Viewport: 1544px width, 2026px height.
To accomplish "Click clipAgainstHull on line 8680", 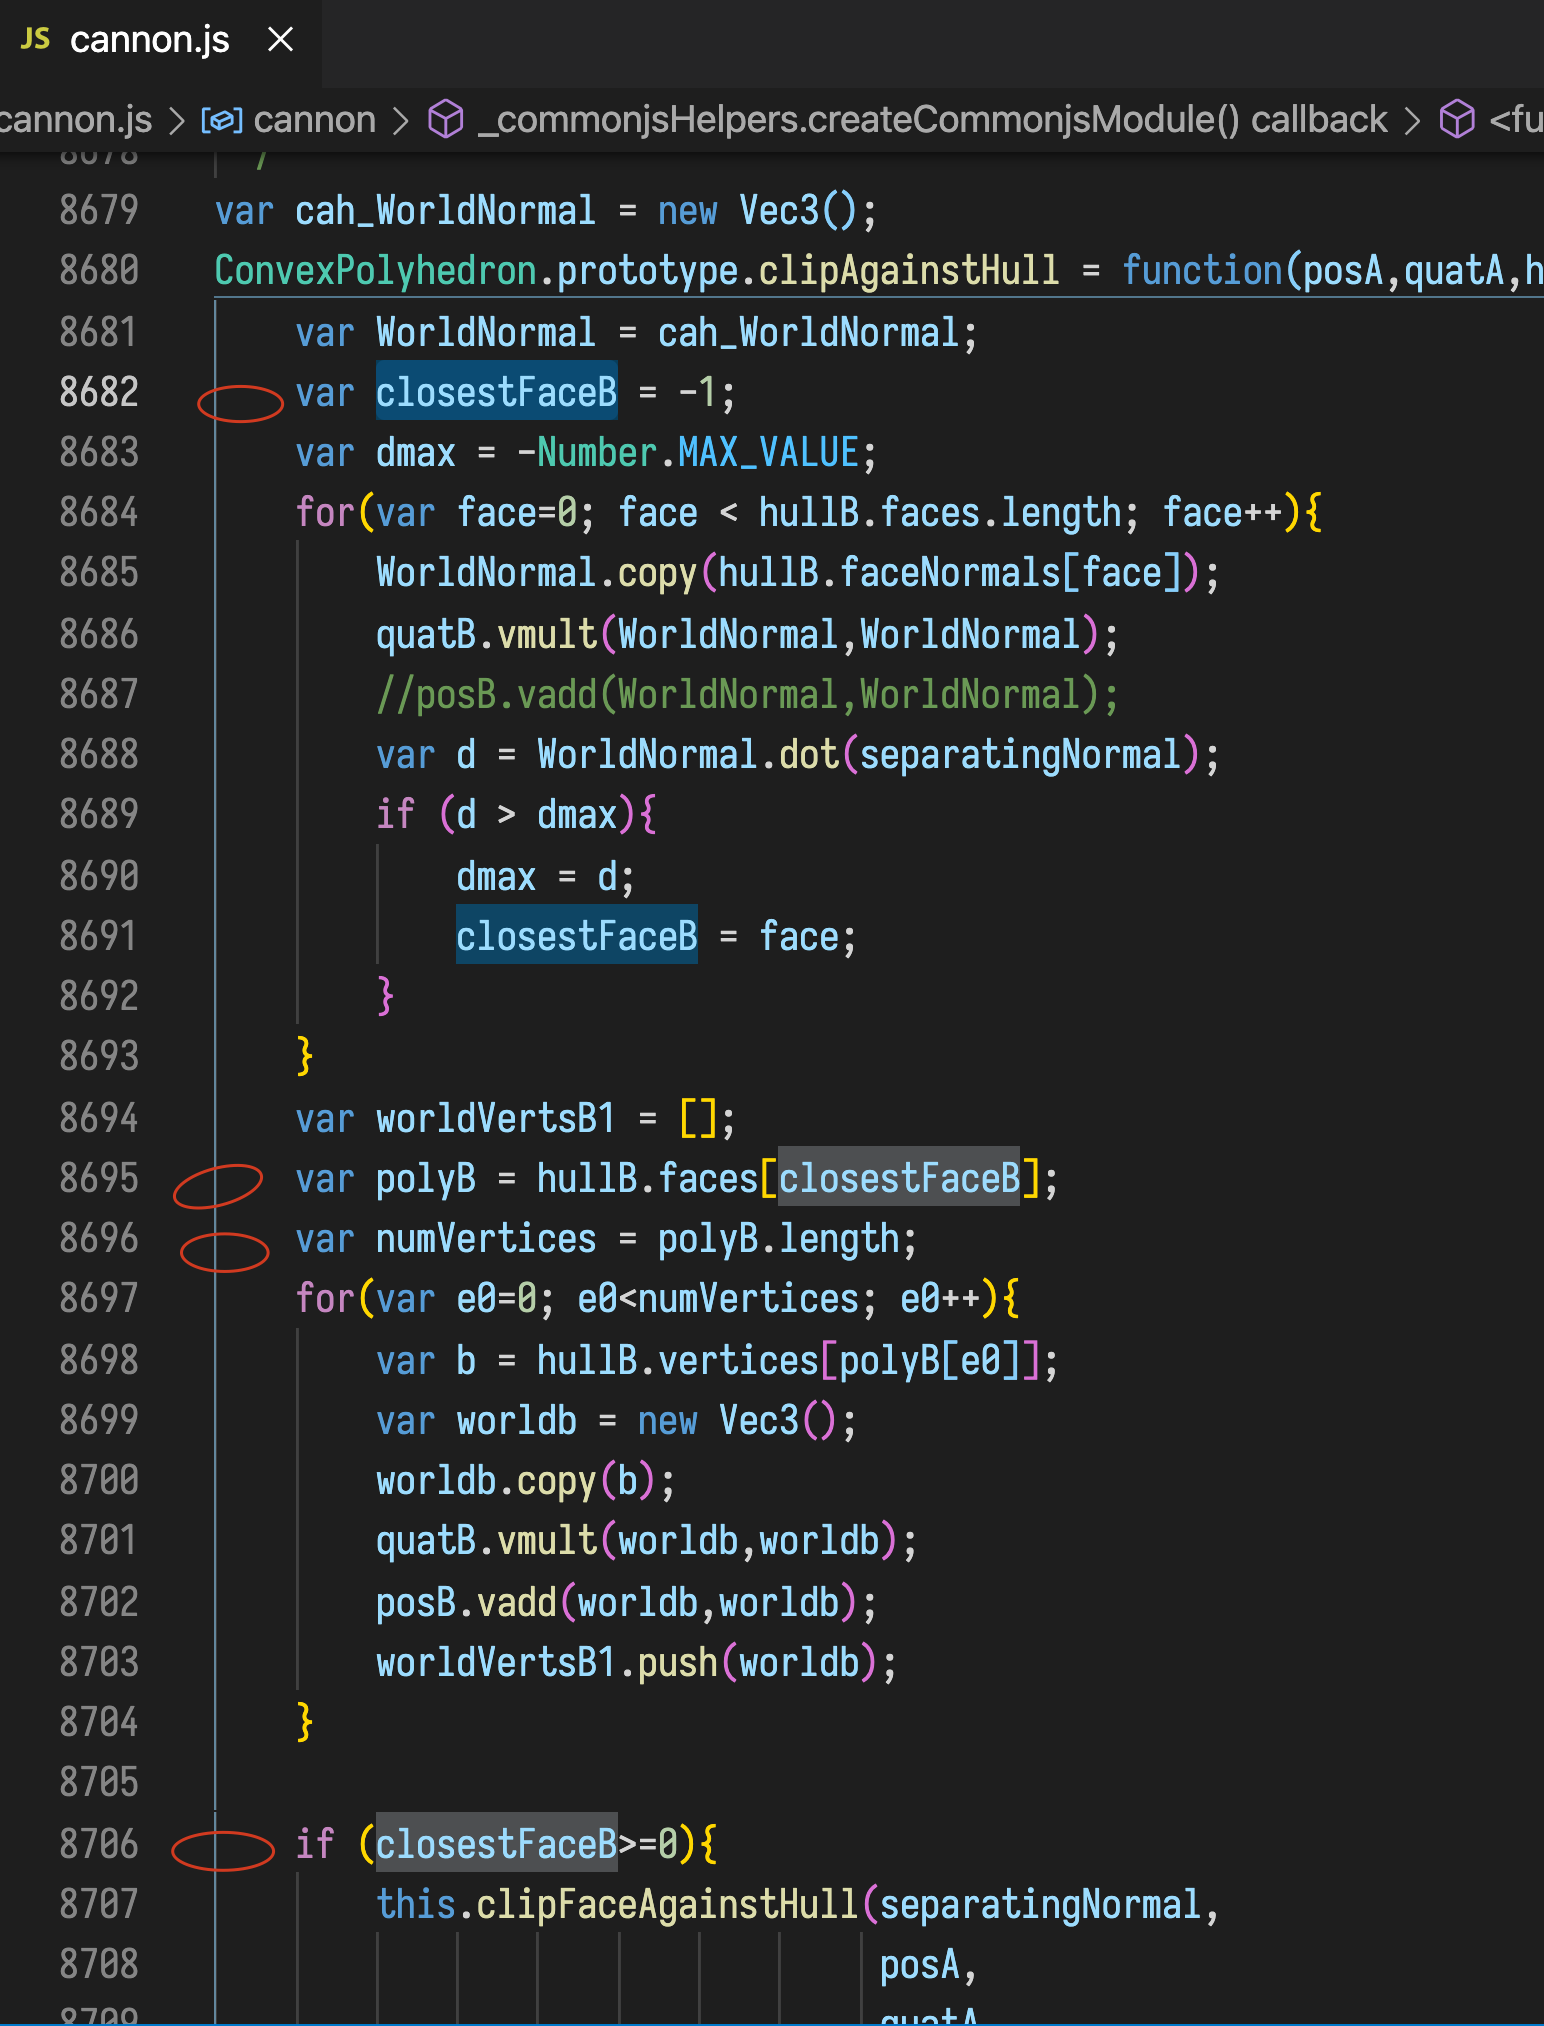I will pos(908,271).
